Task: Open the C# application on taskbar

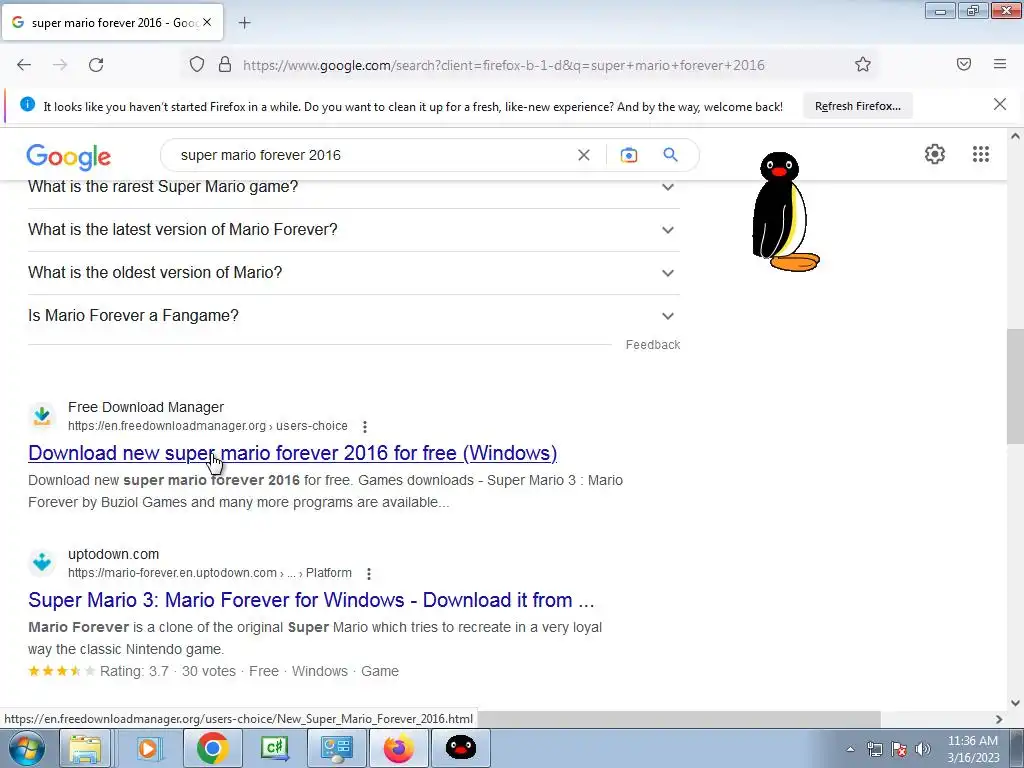Action: [274, 748]
